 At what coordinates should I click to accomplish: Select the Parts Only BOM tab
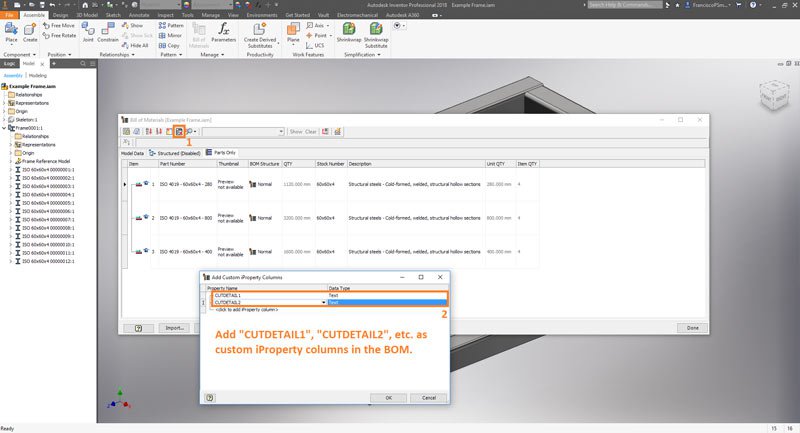221,152
